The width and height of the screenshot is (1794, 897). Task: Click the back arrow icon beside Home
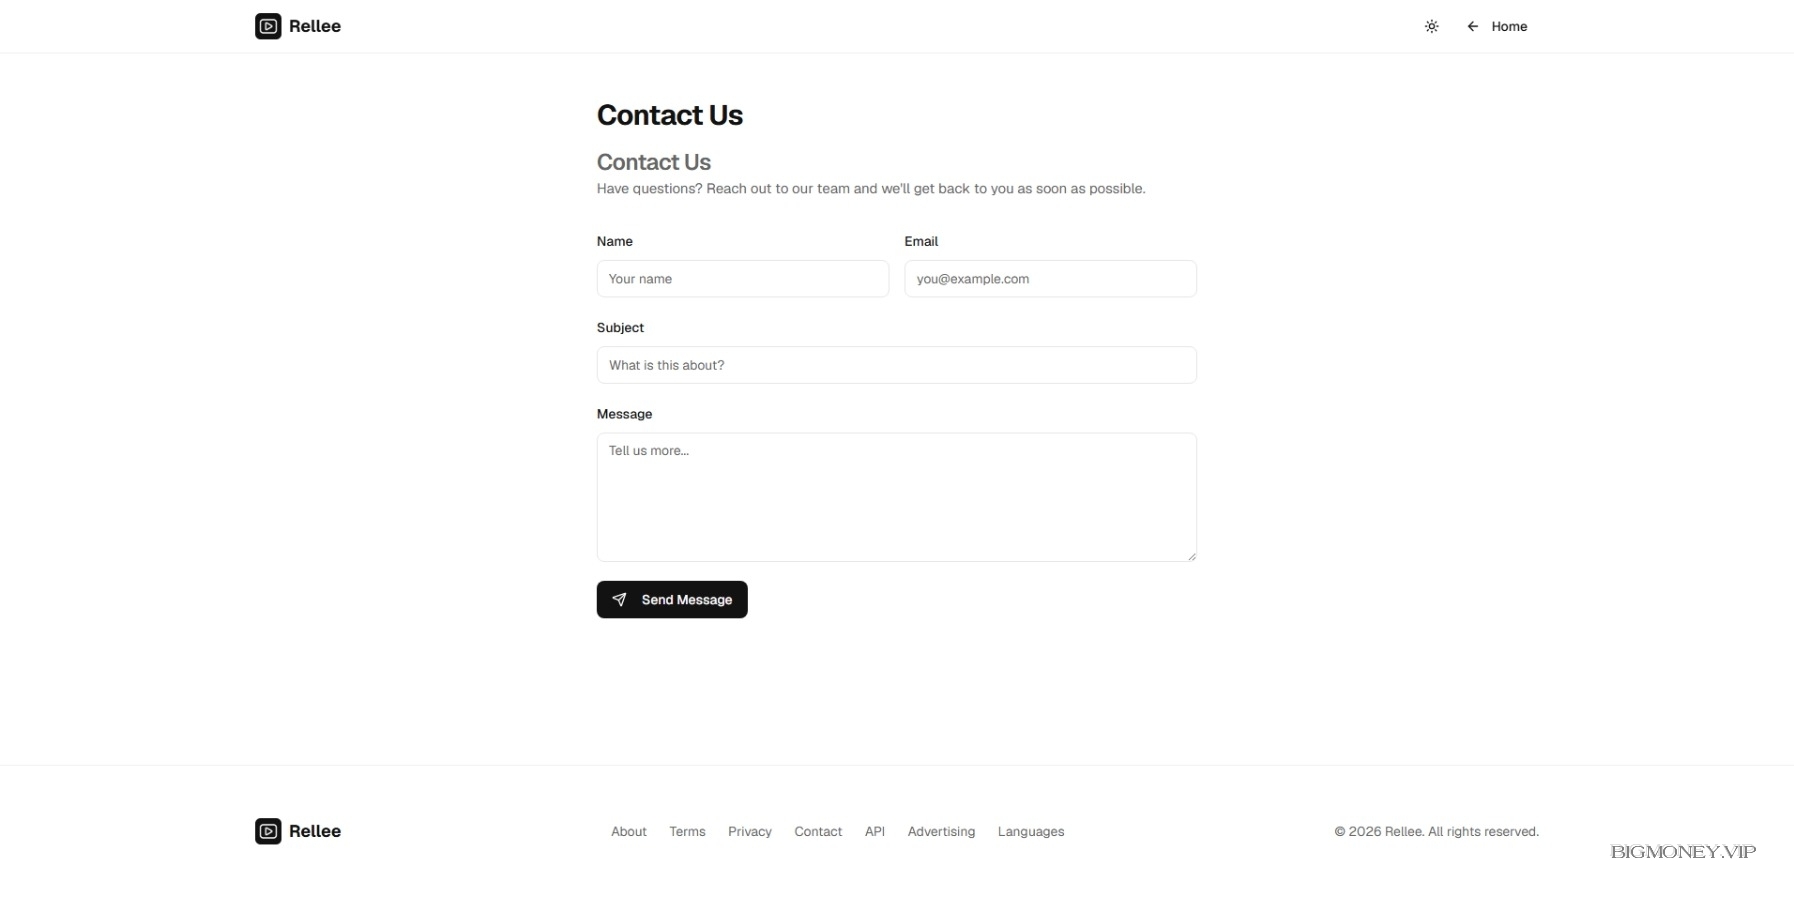(x=1472, y=27)
